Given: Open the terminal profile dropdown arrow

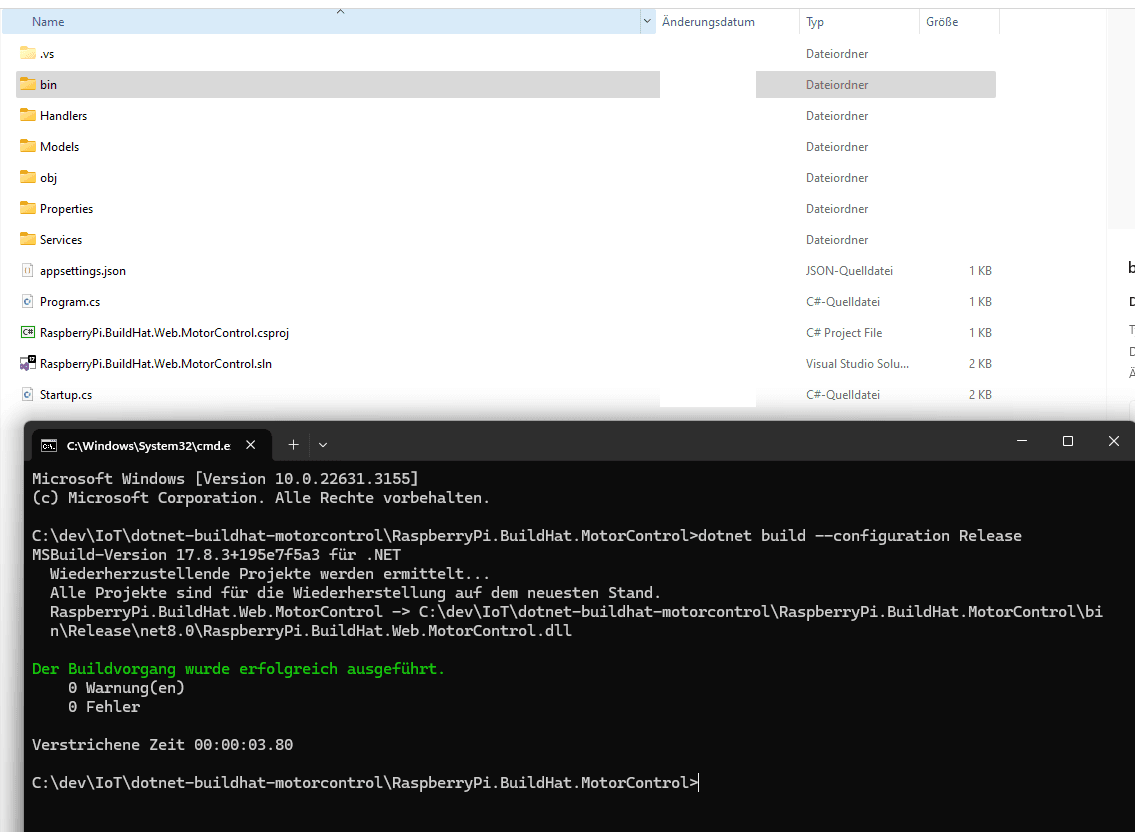Looking at the screenshot, I should (x=323, y=444).
